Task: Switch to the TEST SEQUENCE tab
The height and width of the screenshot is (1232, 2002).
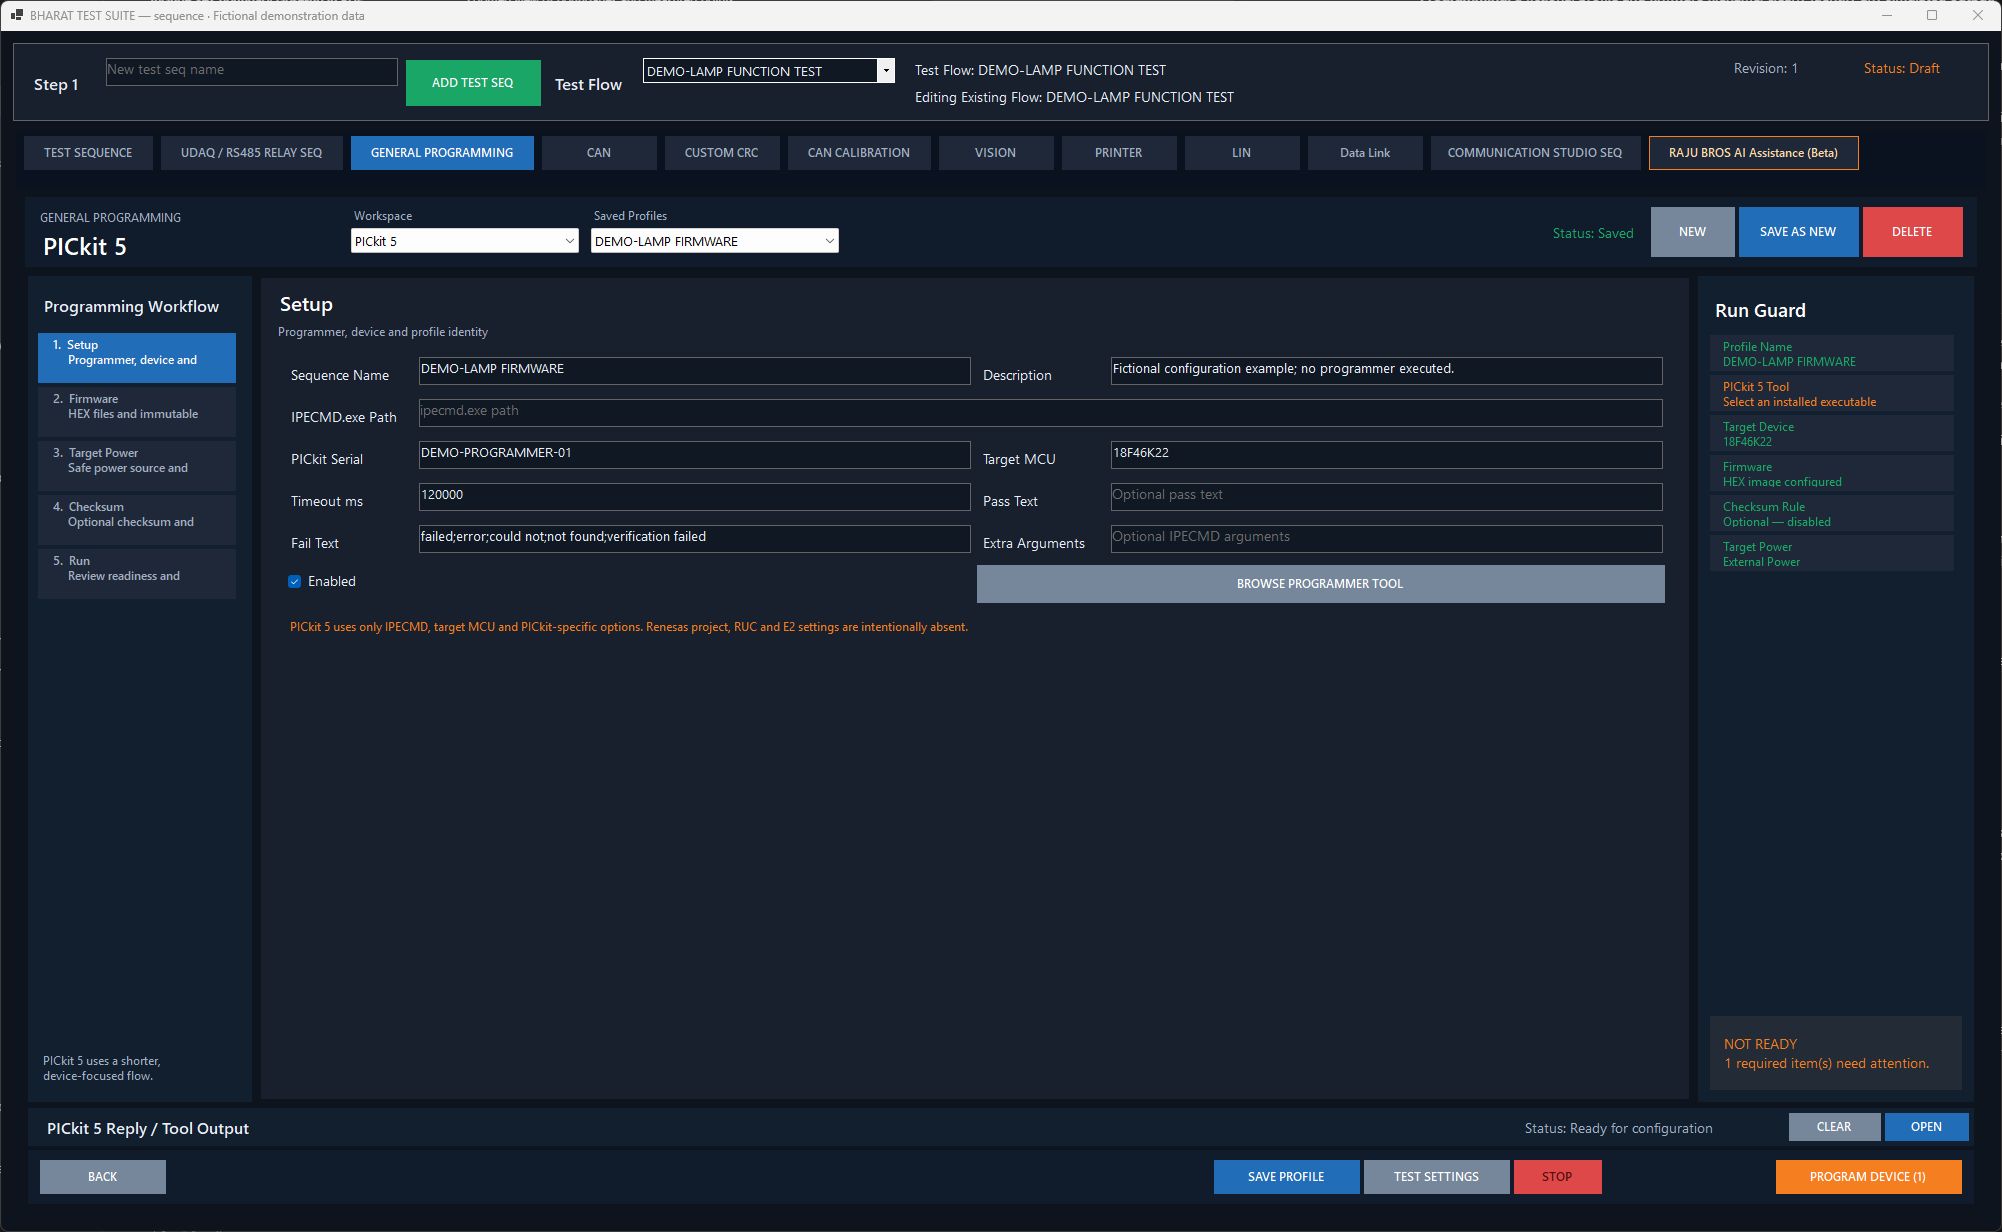Action: pos(88,153)
